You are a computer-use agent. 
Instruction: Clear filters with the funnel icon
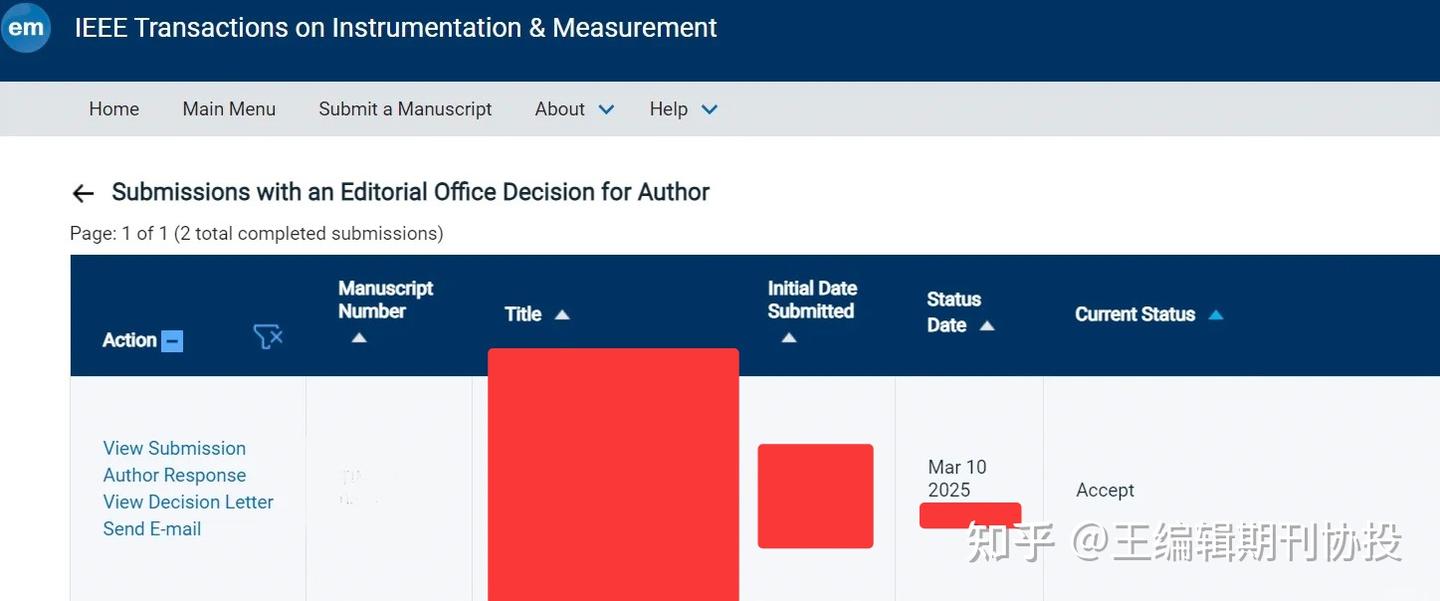point(268,338)
